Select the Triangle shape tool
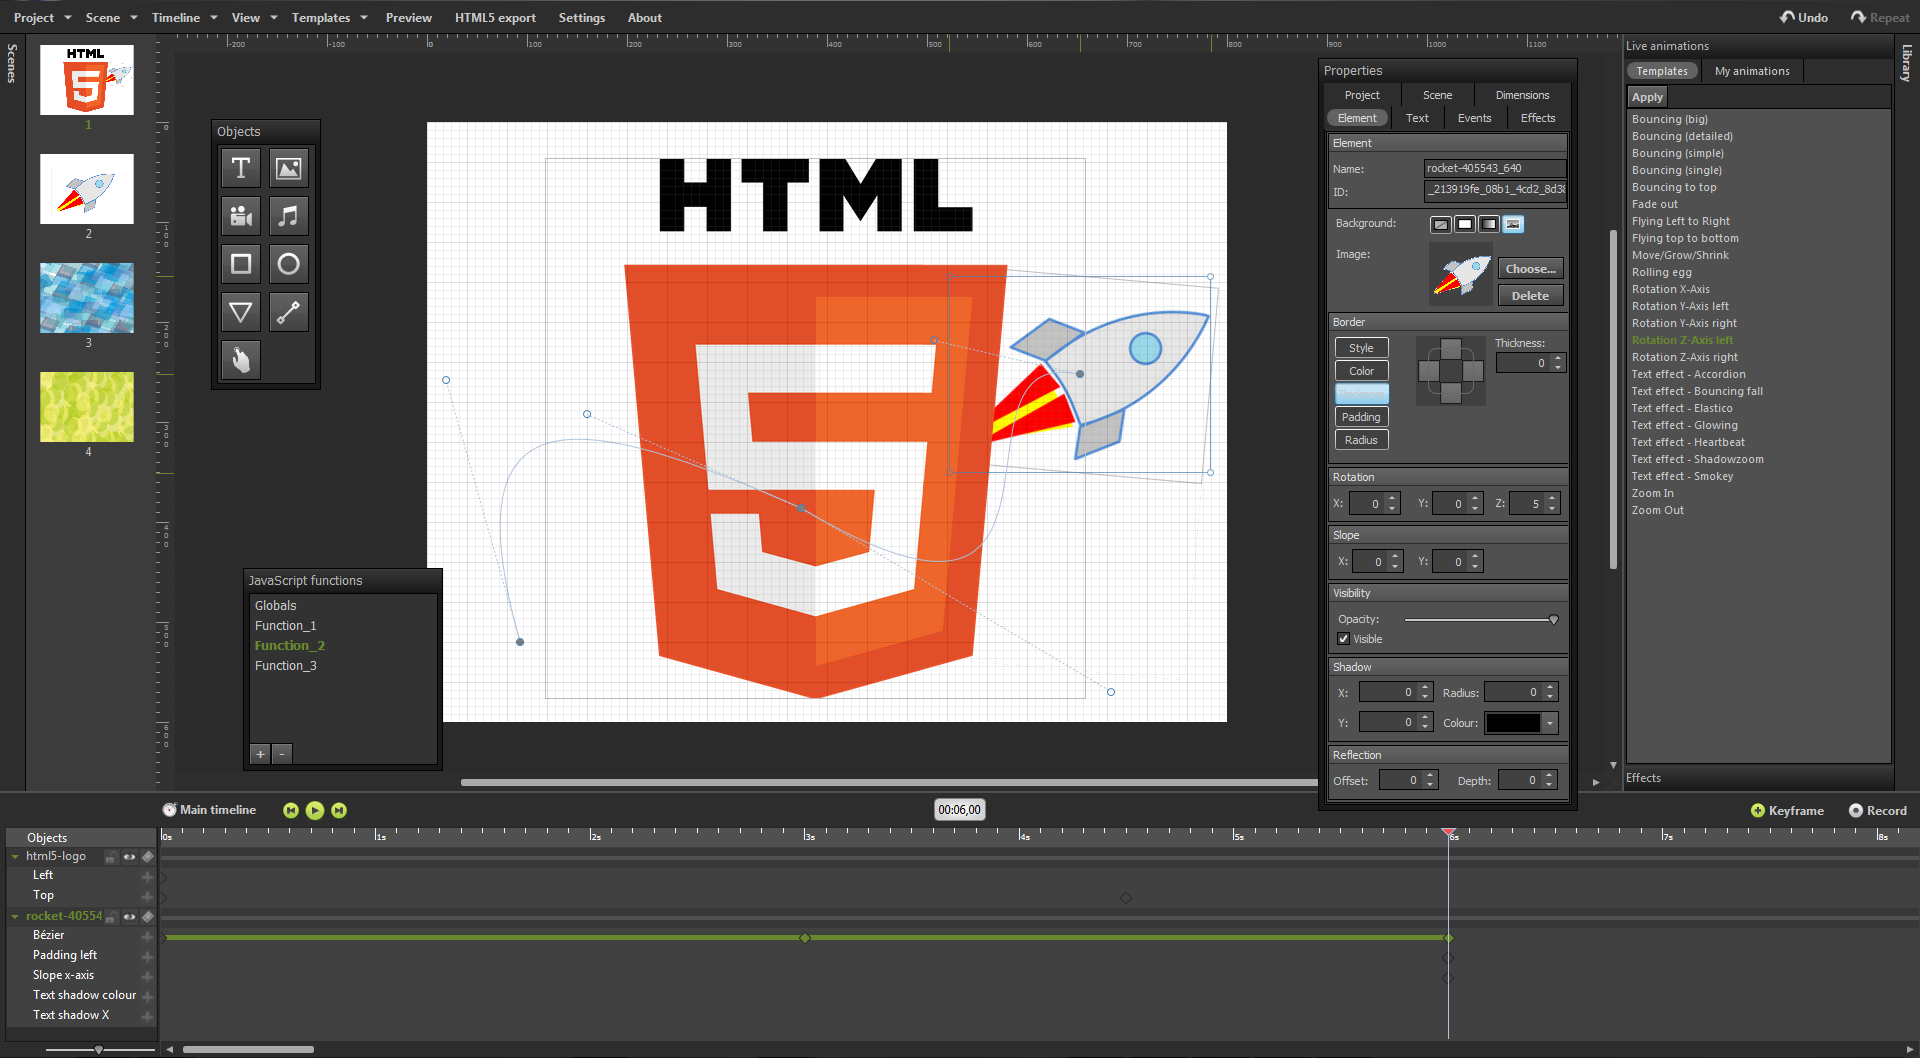 pos(240,312)
